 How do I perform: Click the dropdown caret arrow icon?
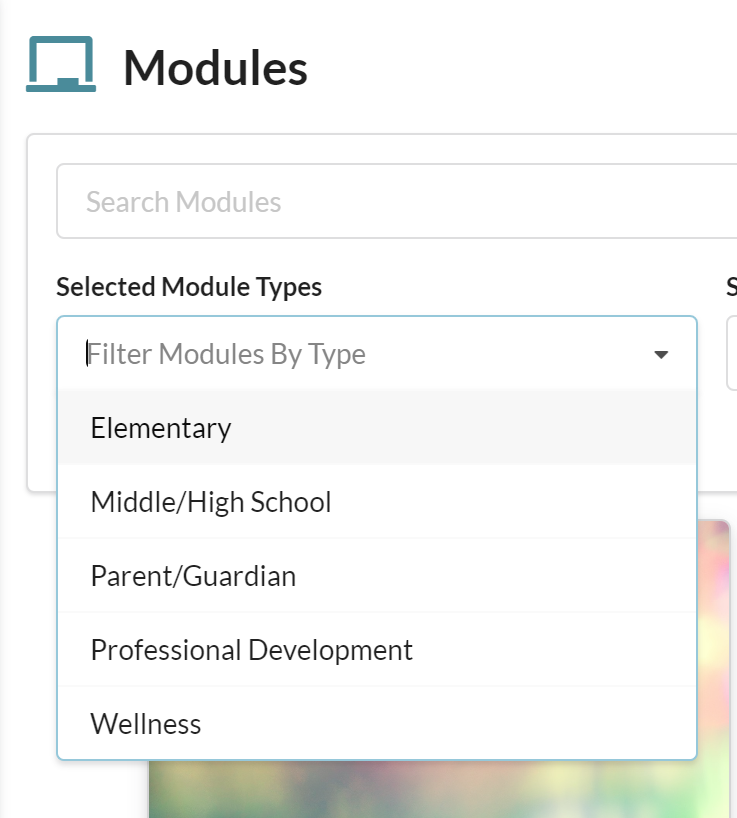coord(661,355)
